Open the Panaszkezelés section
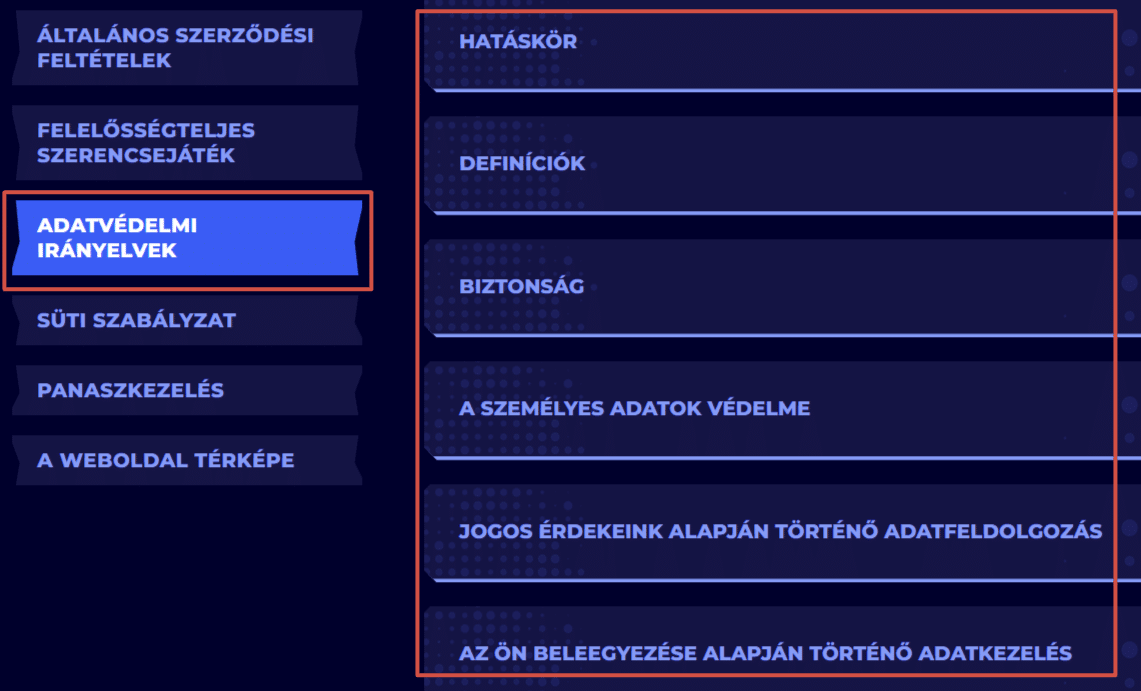The image size is (1141, 691). 131,391
